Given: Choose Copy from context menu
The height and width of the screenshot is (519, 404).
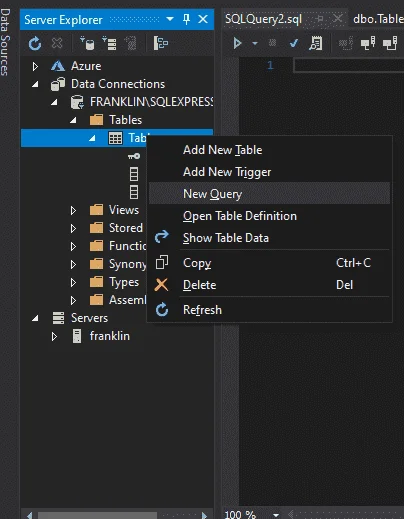Looking at the screenshot, I should point(269,263).
